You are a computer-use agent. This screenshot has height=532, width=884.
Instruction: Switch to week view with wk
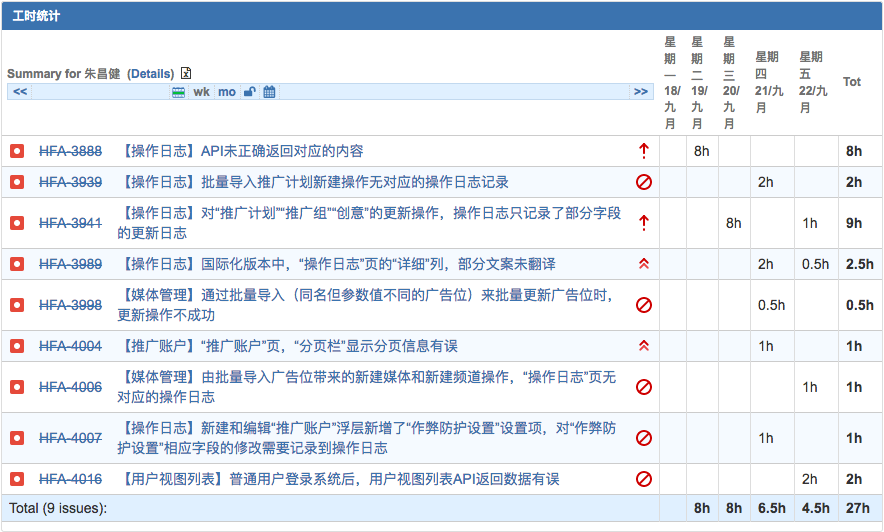tap(202, 92)
